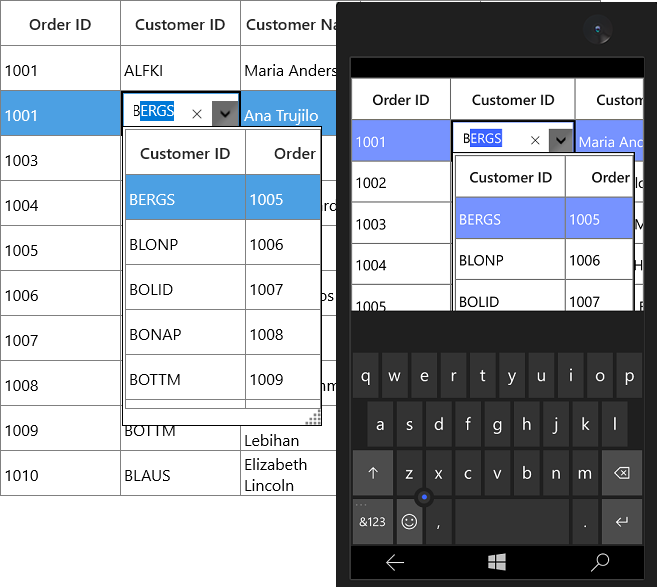Tap the Enter return key
The height and width of the screenshot is (587, 657).
(622, 521)
